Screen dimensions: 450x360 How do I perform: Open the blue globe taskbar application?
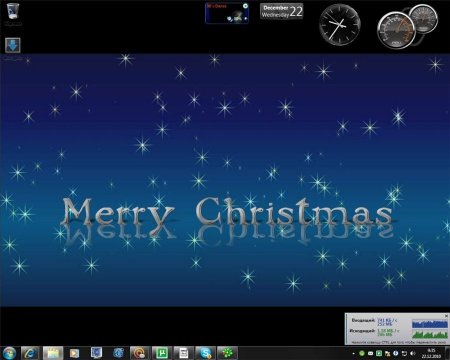pos(118,353)
